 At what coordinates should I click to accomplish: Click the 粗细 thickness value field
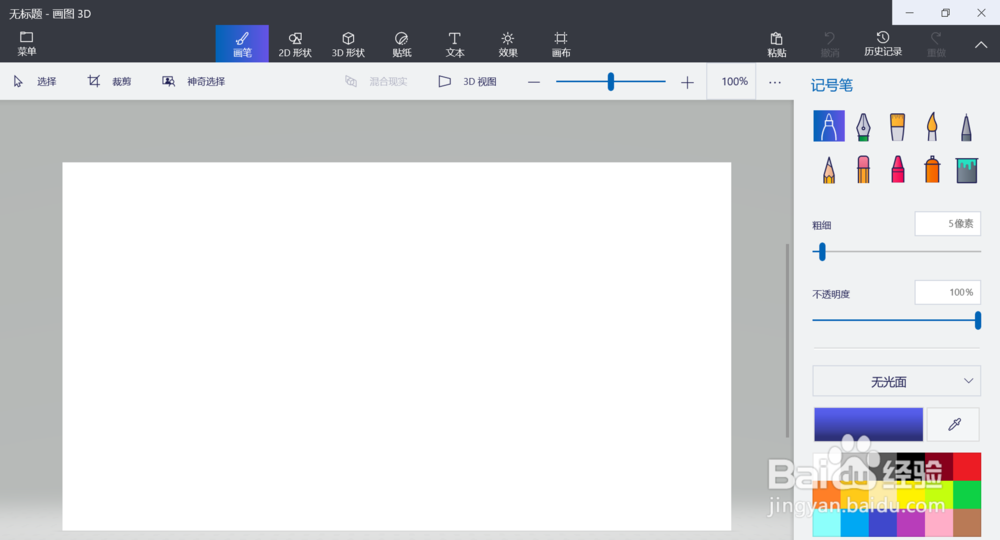947,224
